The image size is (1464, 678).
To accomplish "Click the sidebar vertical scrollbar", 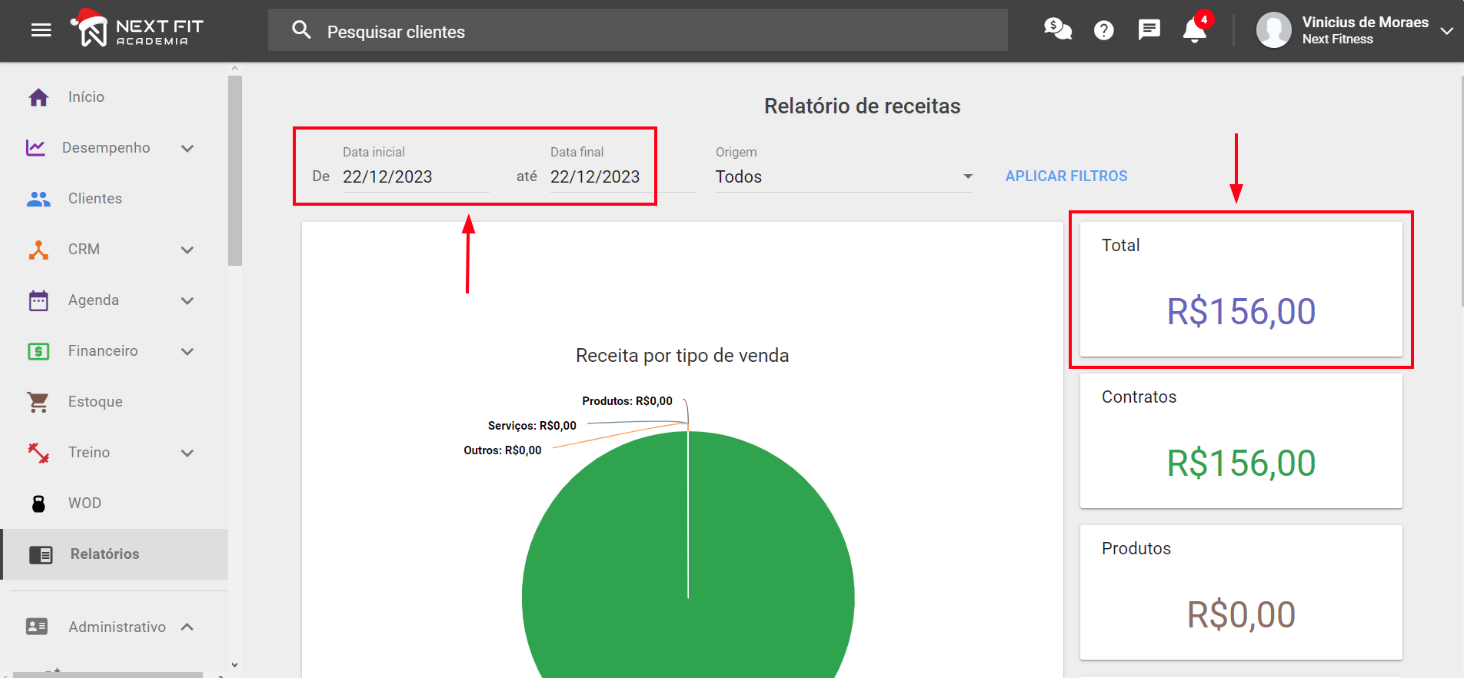I will coord(234,170).
